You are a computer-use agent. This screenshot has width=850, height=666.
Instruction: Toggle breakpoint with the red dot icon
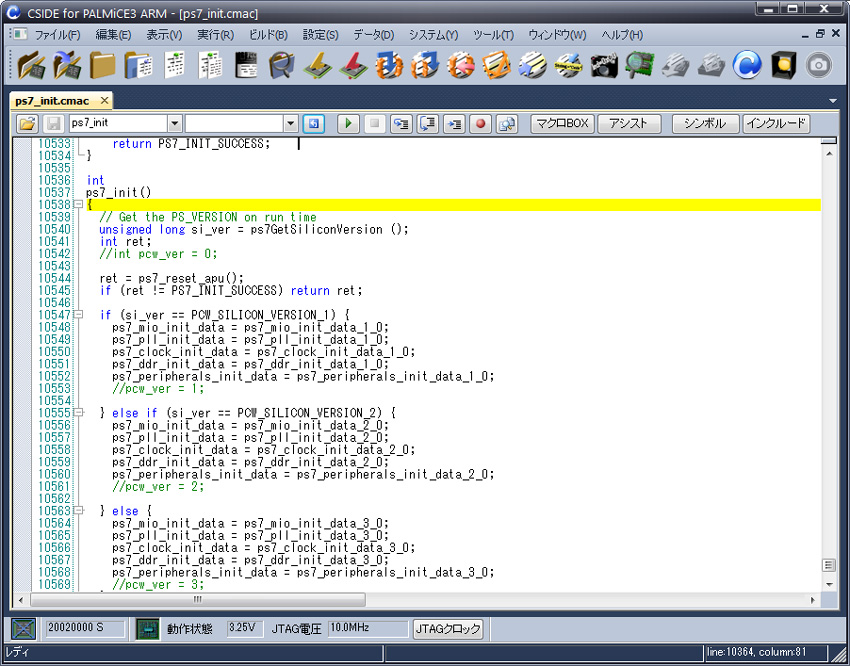tap(480, 124)
